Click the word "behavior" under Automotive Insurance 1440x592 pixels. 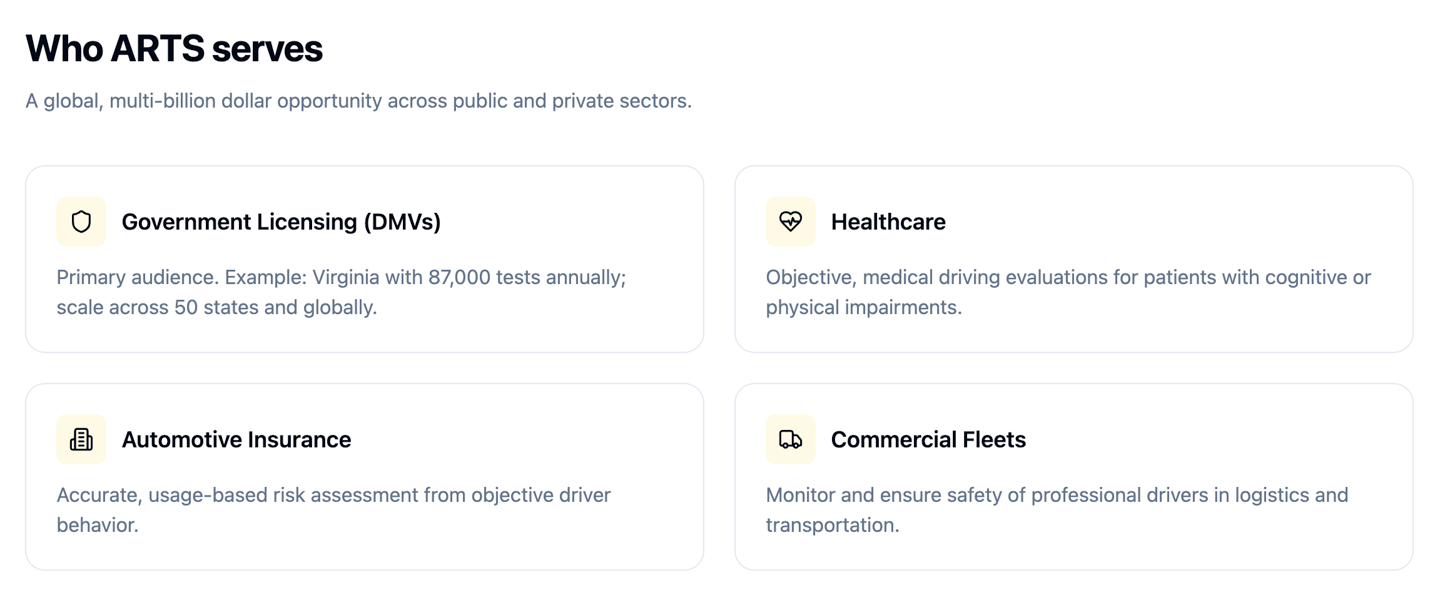point(96,525)
